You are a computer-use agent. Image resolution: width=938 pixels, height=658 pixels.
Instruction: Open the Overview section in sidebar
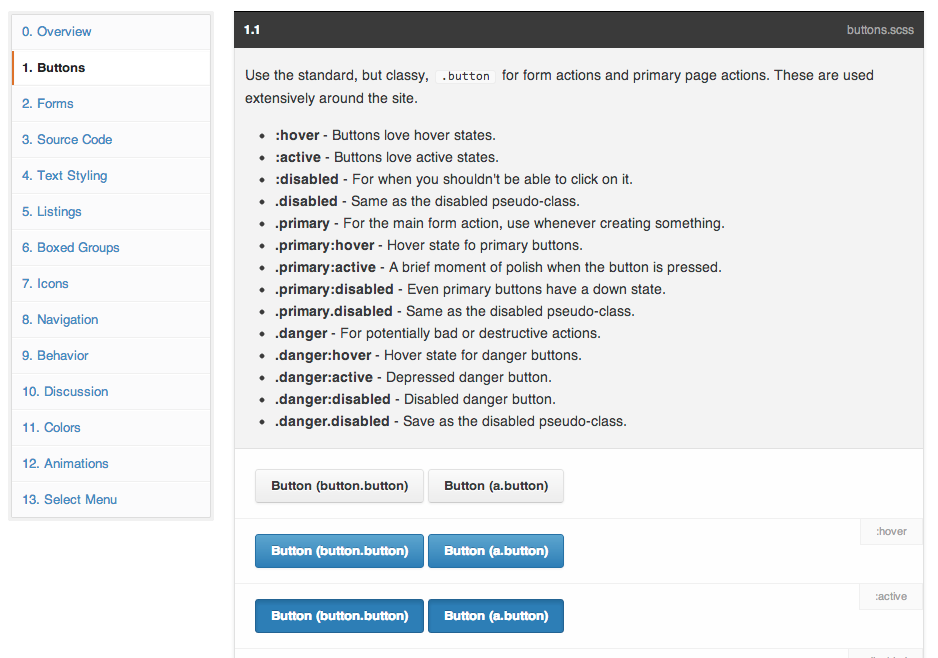pyautogui.click(x=57, y=32)
